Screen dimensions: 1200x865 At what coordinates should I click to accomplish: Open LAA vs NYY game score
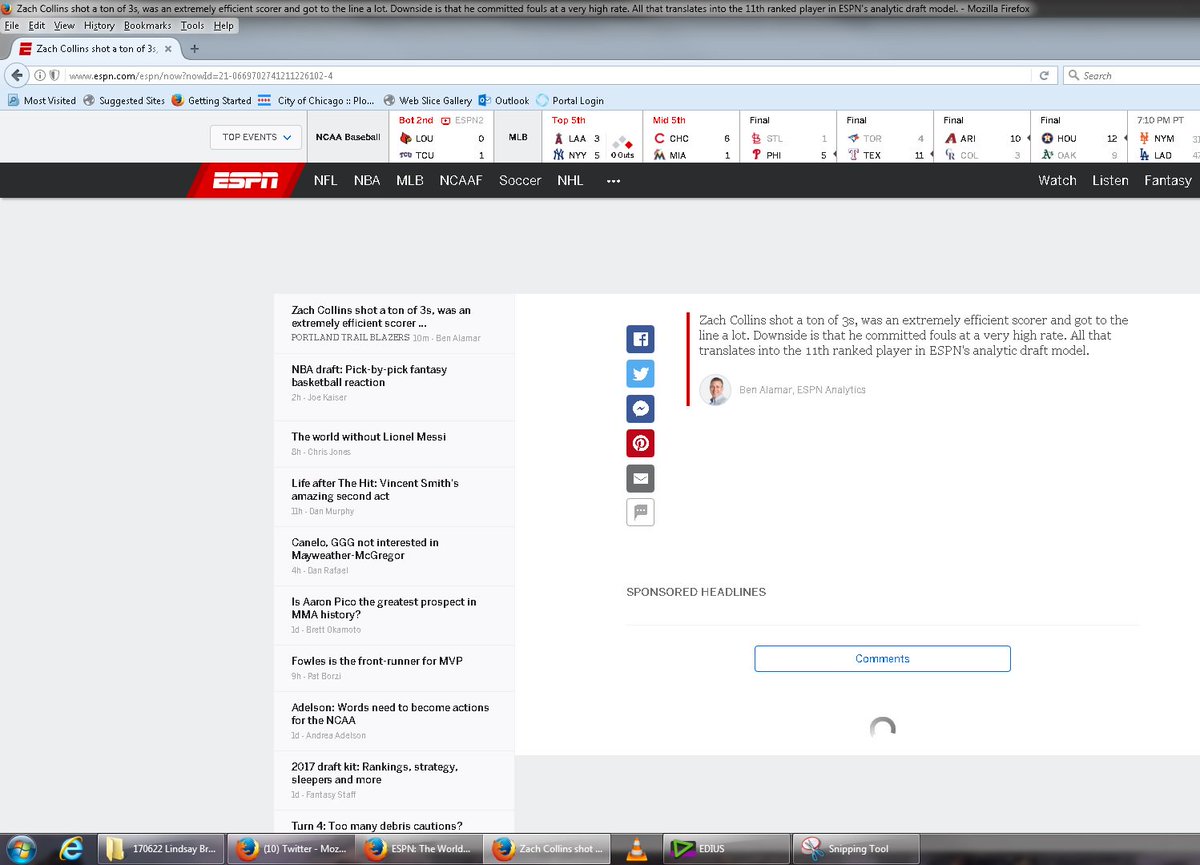point(592,138)
